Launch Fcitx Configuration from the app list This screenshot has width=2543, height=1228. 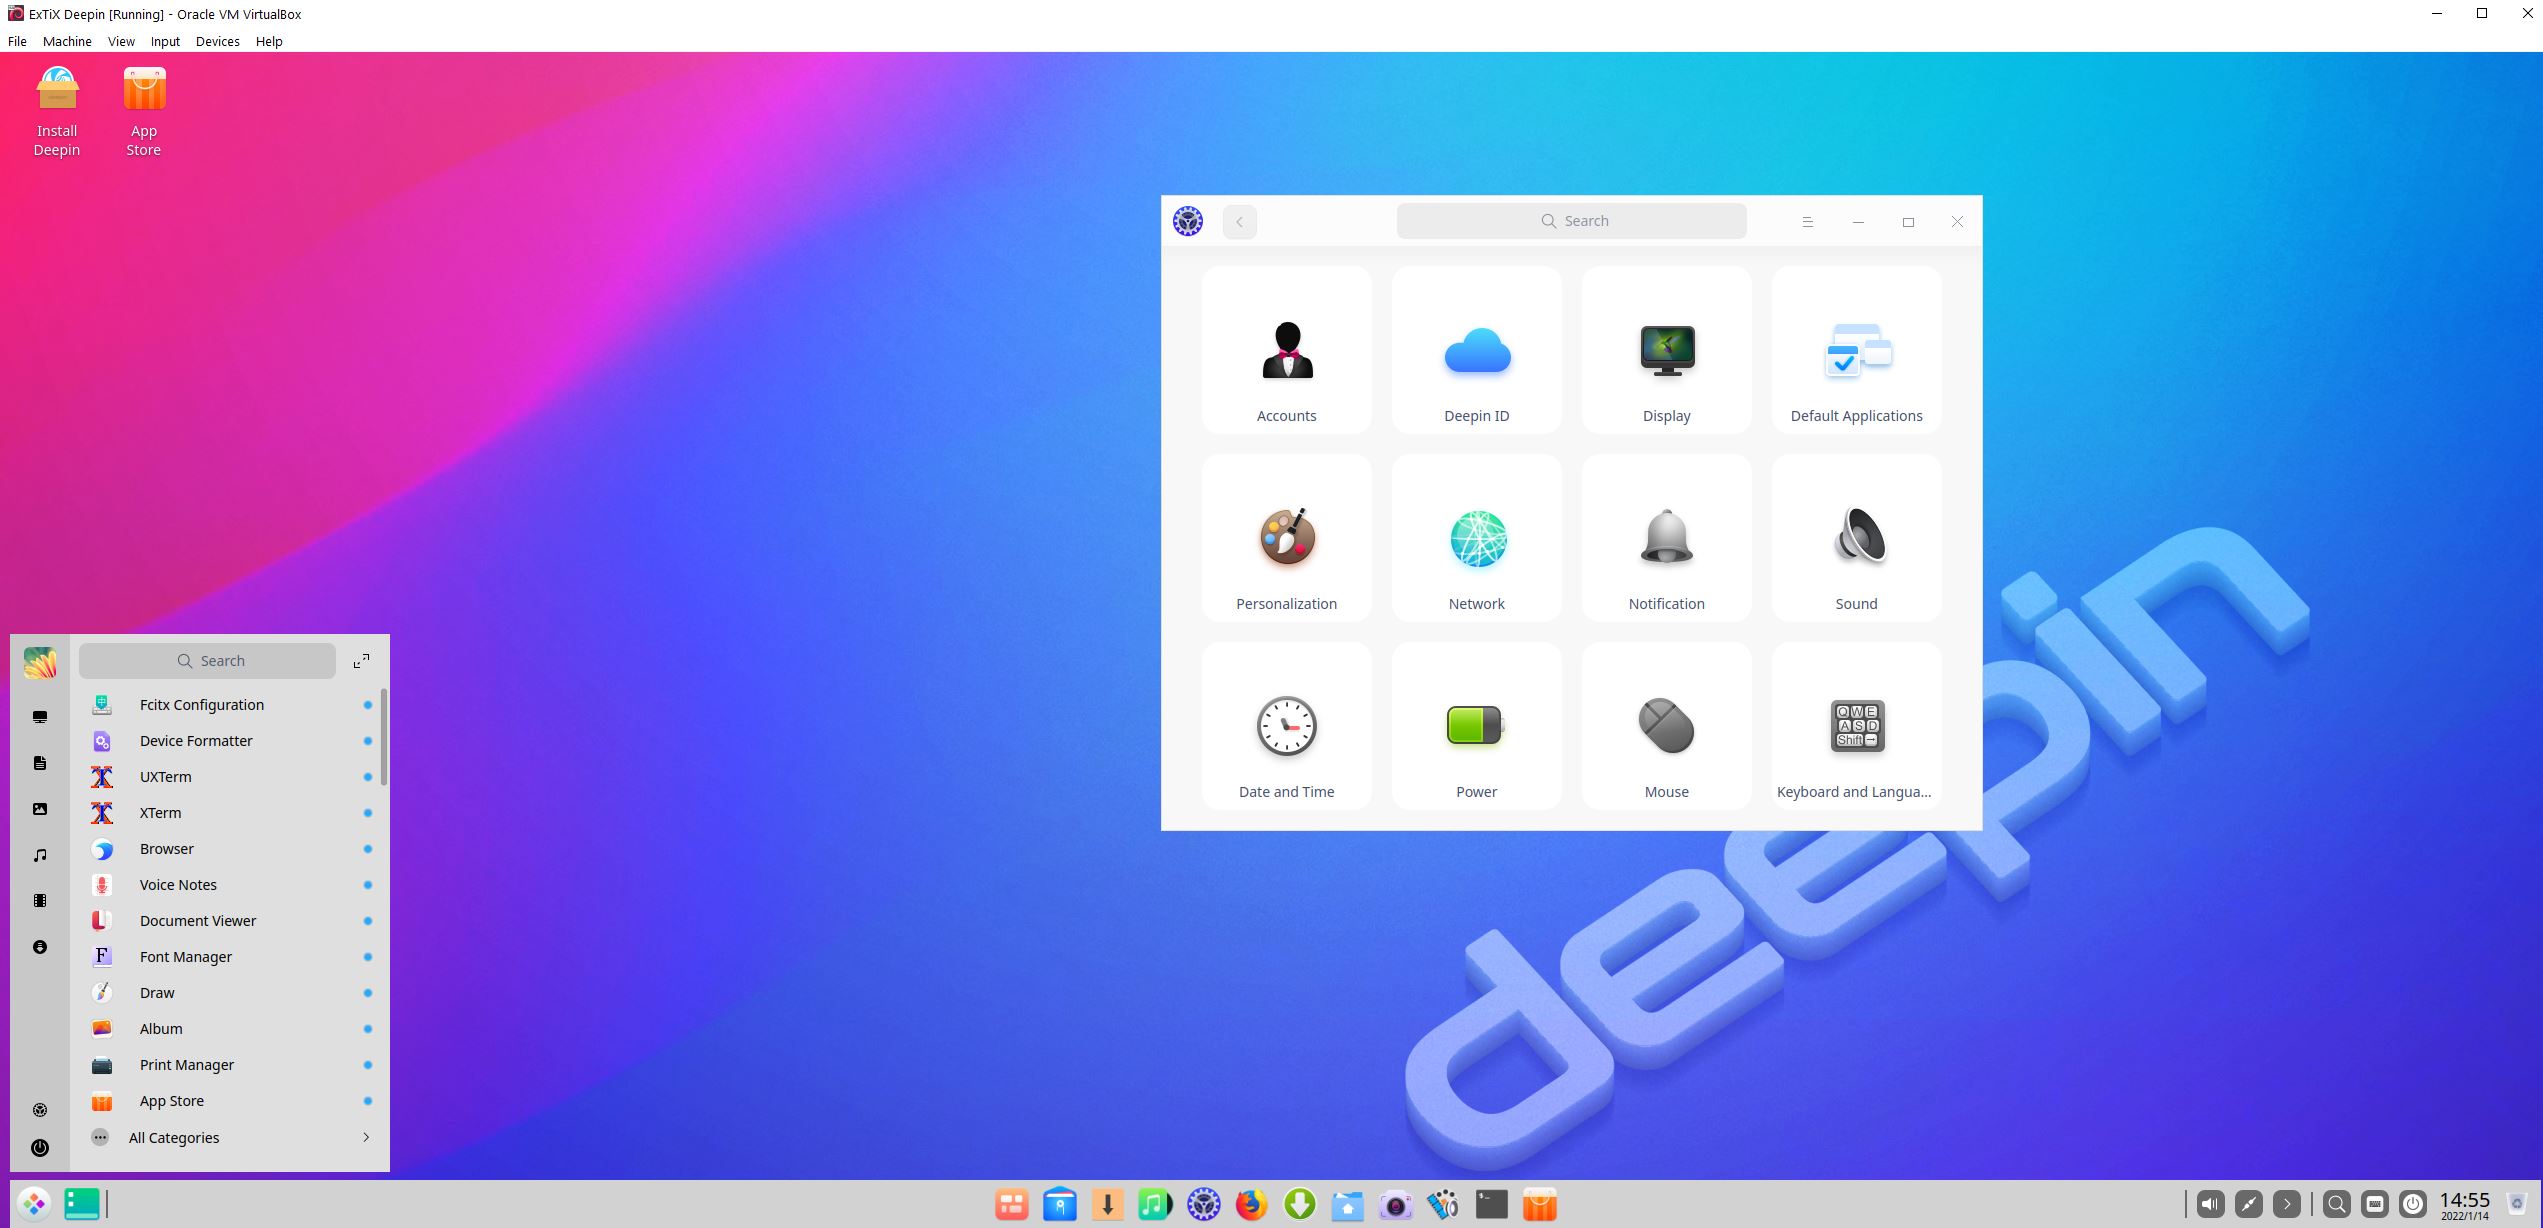(x=230, y=705)
